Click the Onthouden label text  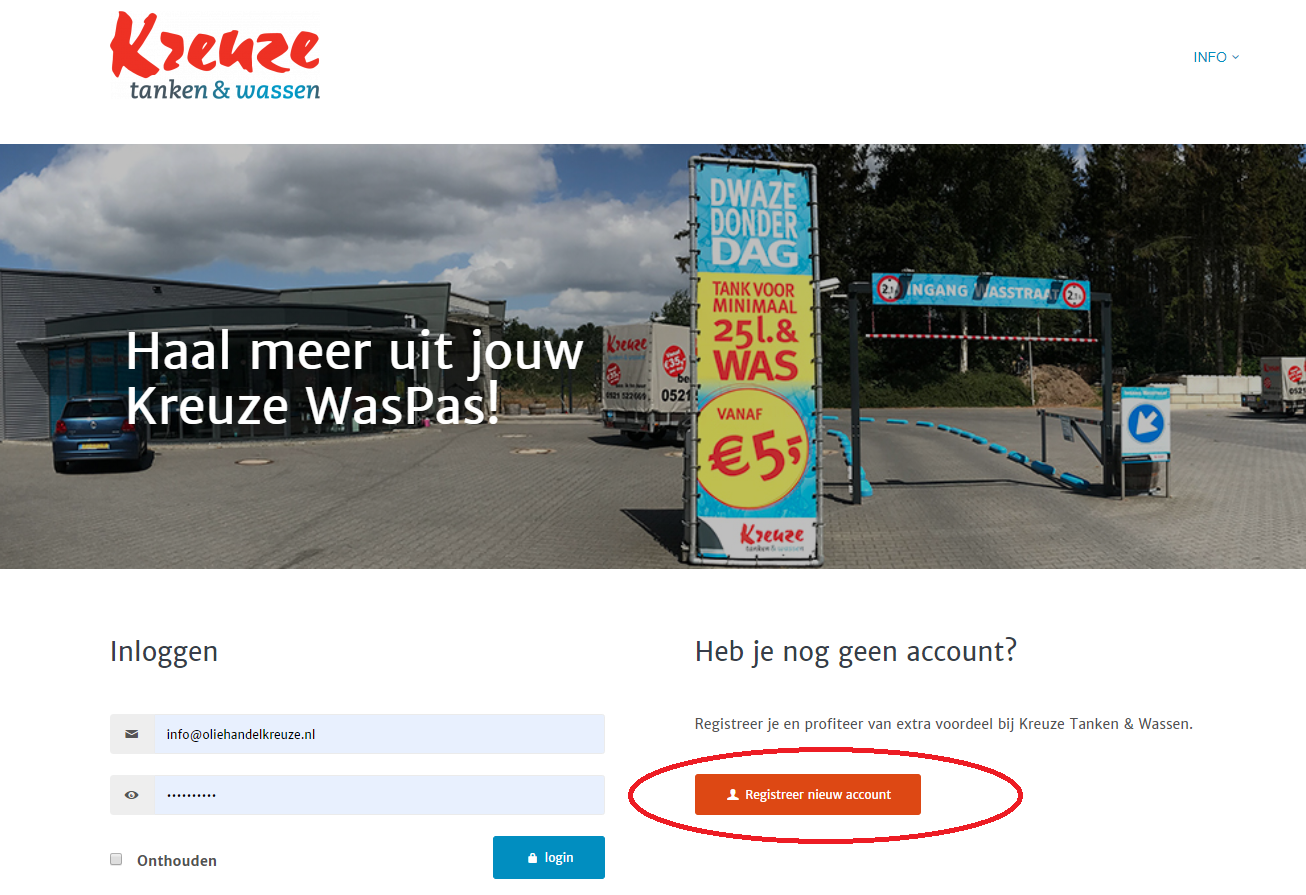[177, 860]
